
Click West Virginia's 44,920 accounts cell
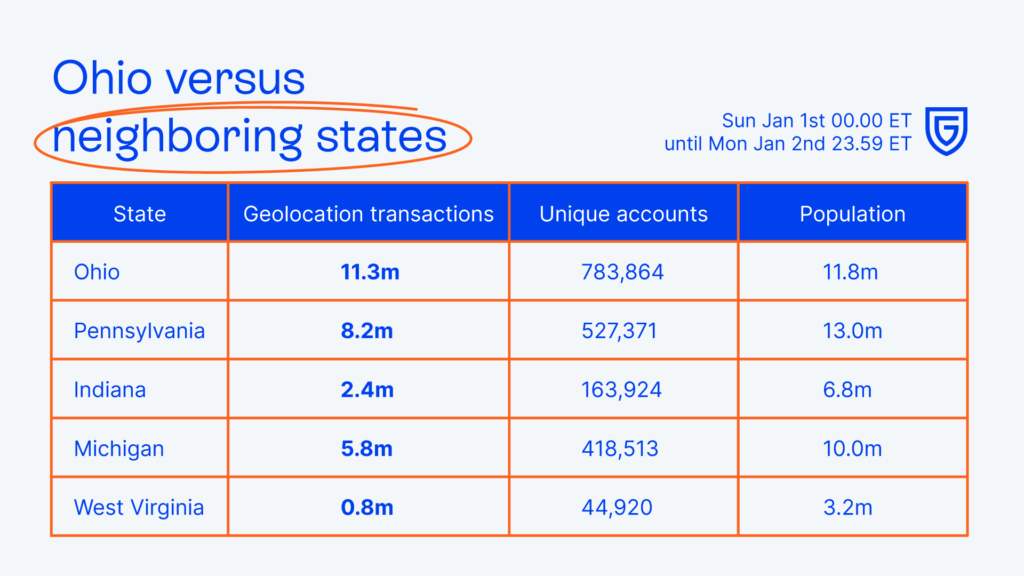[x=622, y=508]
